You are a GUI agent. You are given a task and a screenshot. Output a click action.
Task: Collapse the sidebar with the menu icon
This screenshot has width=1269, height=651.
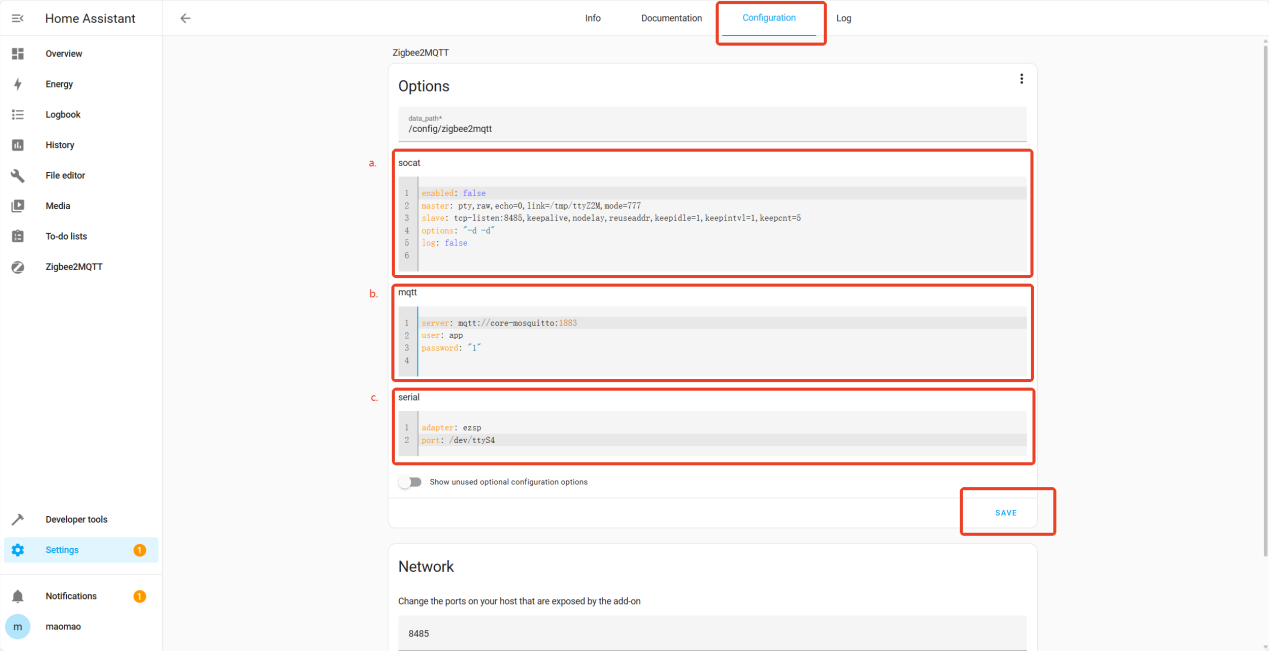tap(17, 18)
